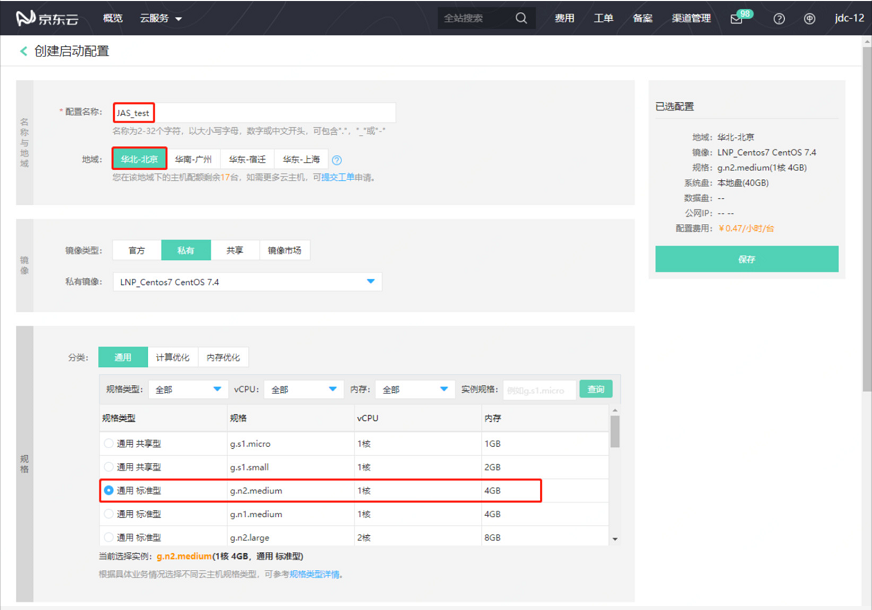The image size is (872, 610).
Task: Select g.n2.medium radio button
Action: [108, 490]
